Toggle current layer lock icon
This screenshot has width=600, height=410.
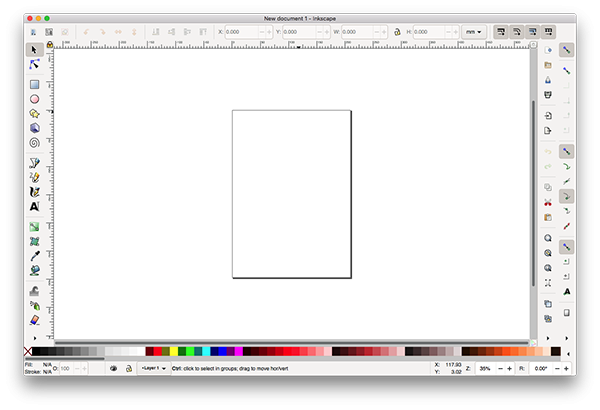click(x=129, y=368)
